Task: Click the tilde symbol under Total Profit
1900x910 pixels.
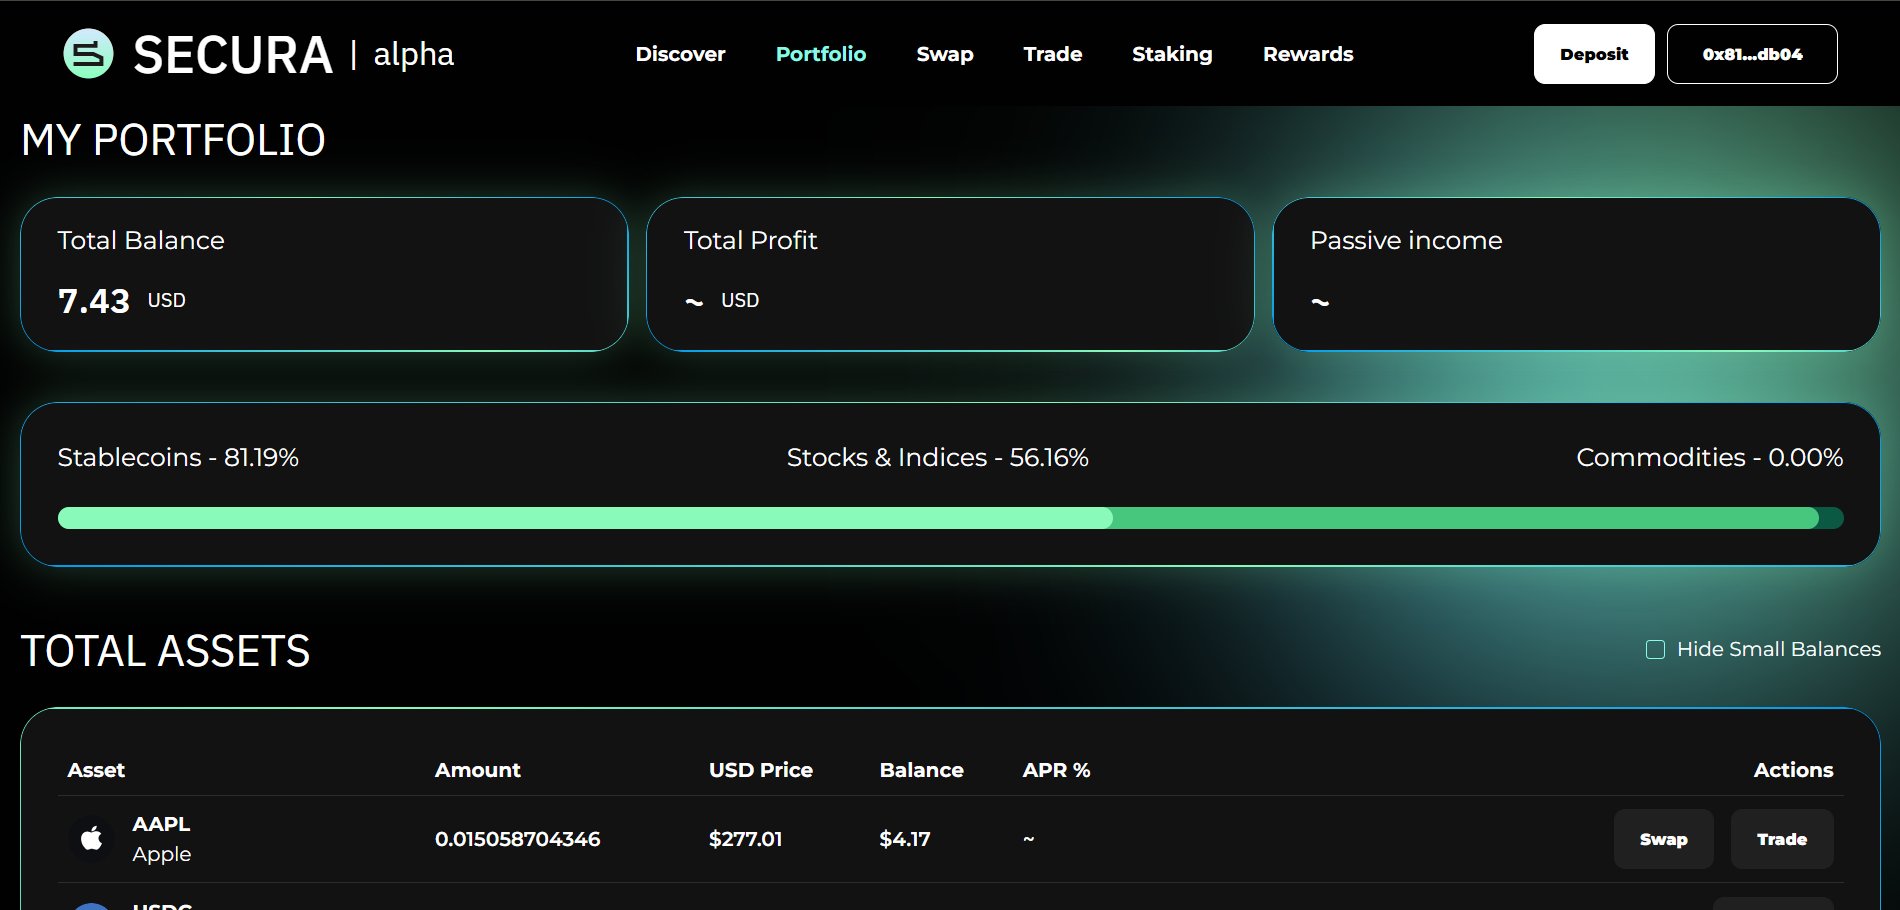Action: [x=693, y=300]
